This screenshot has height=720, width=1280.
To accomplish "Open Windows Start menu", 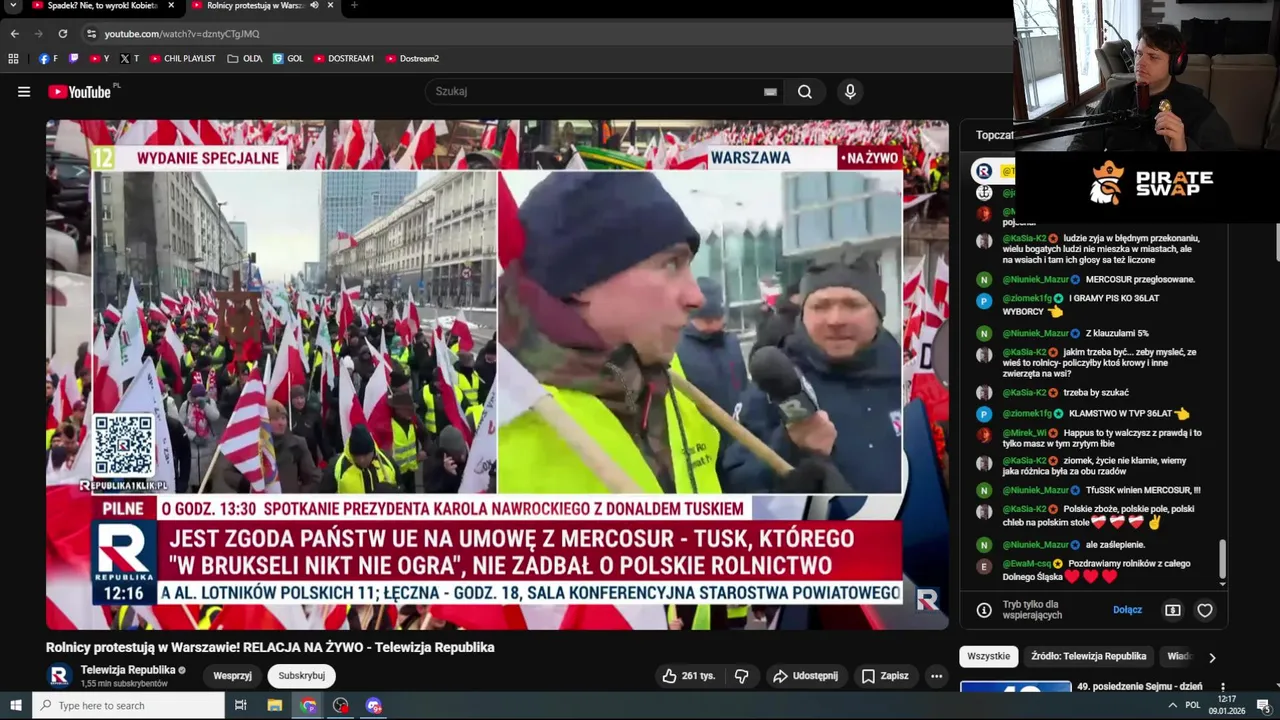I will point(15,705).
